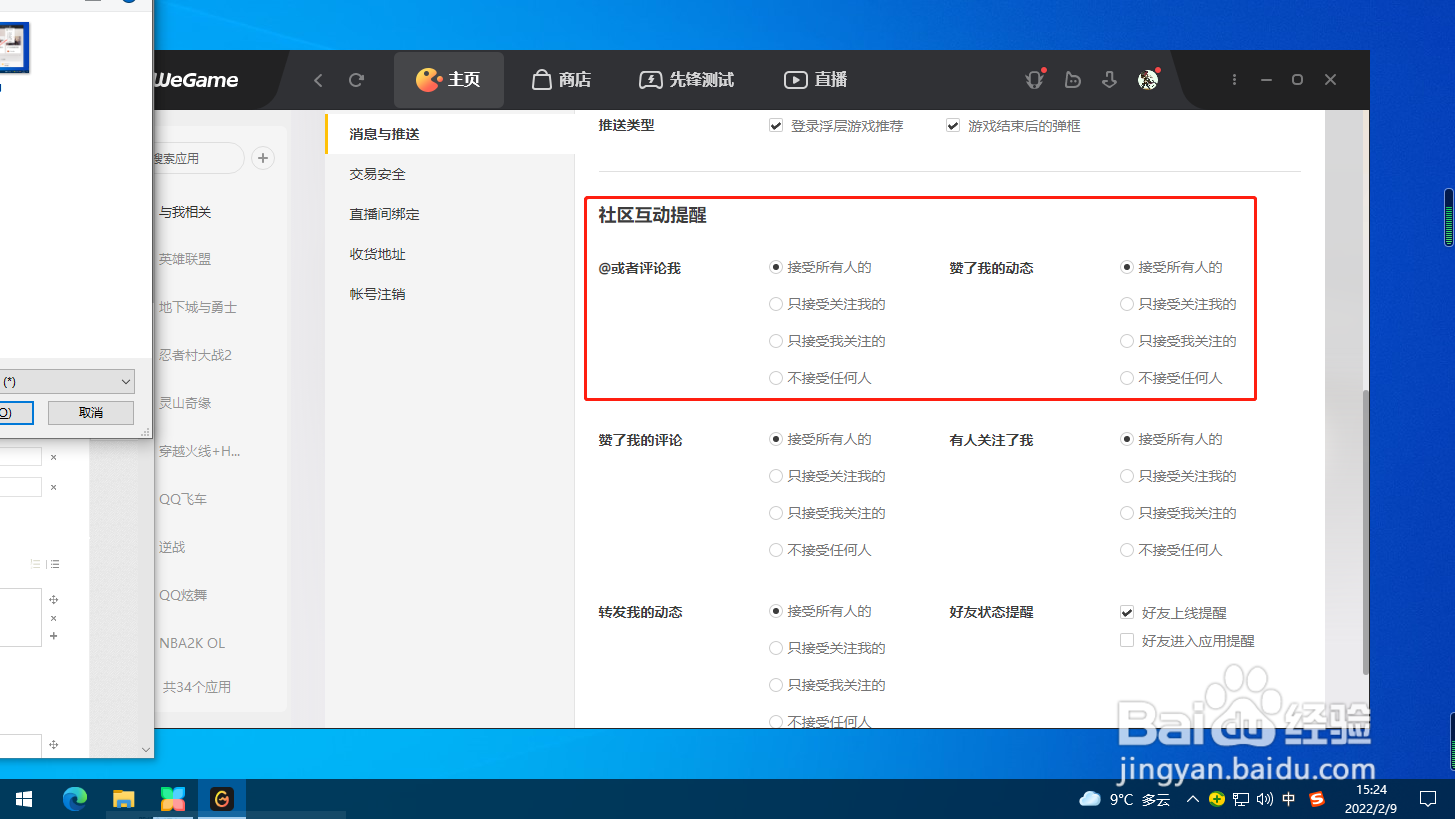
Task: Click the back navigation arrow
Action: [x=318, y=79]
